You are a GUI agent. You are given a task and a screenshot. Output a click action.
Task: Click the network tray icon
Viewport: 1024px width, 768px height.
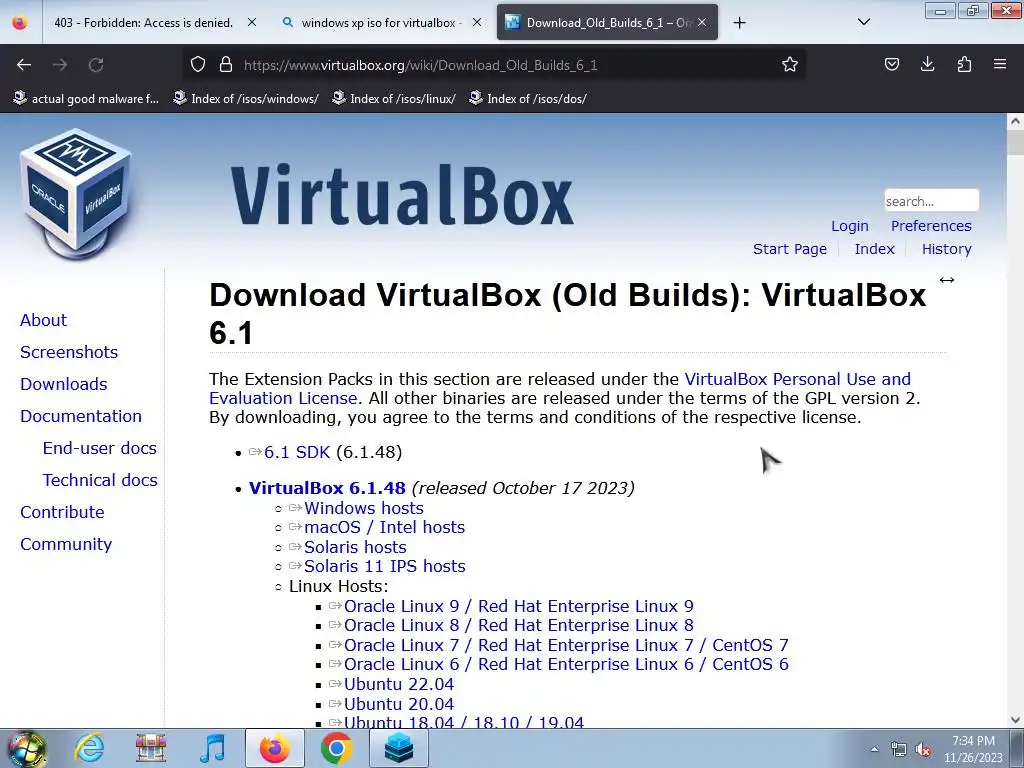tap(899, 750)
